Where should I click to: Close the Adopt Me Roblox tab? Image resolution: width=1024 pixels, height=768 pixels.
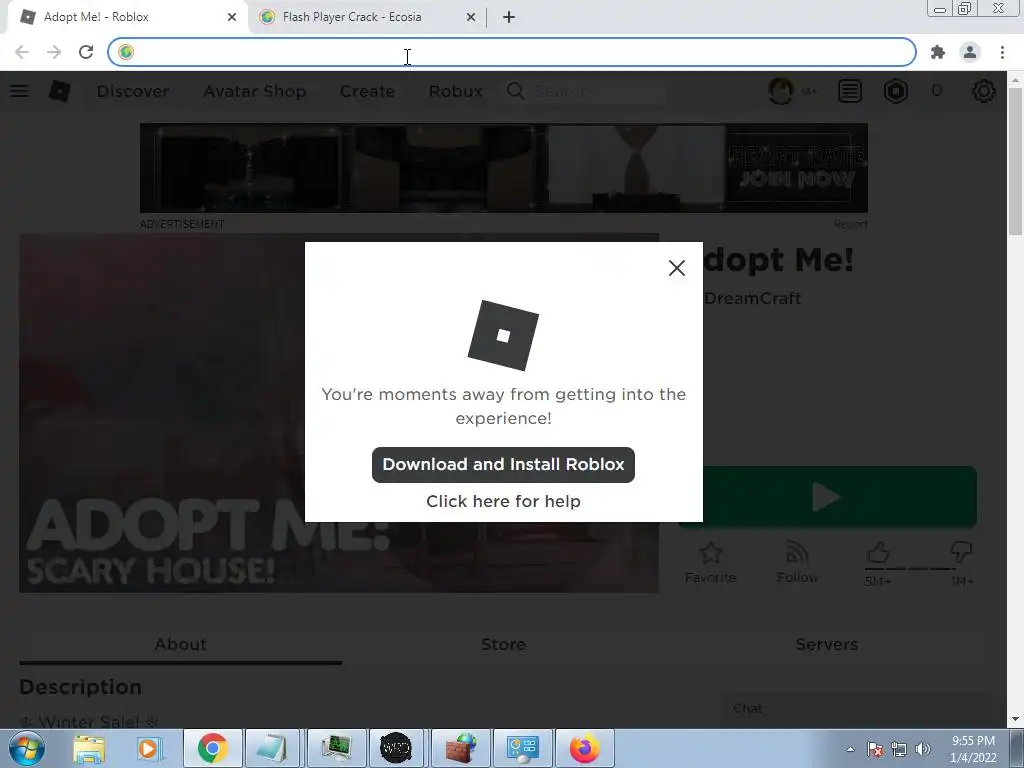click(232, 17)
